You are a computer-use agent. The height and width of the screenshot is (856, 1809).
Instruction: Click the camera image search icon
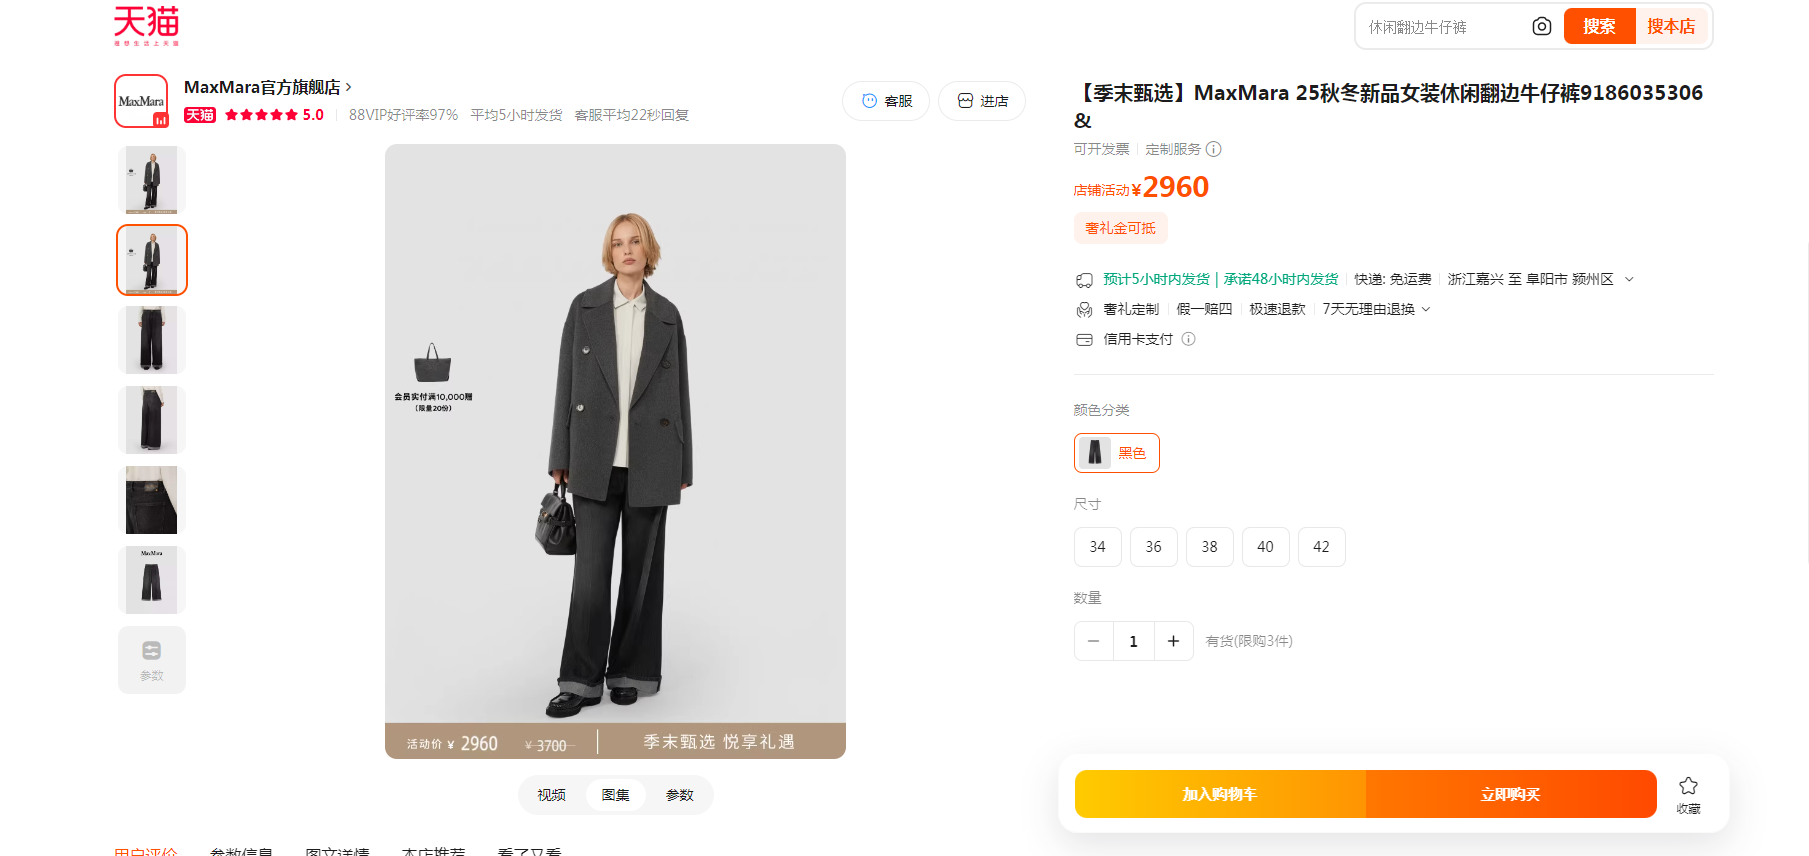(1541, 27)
